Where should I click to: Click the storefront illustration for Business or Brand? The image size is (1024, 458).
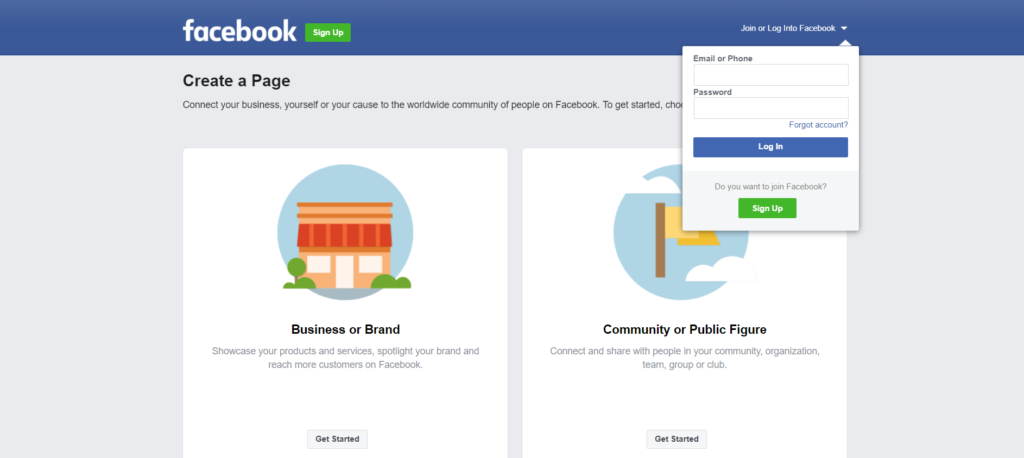[346, 234]
